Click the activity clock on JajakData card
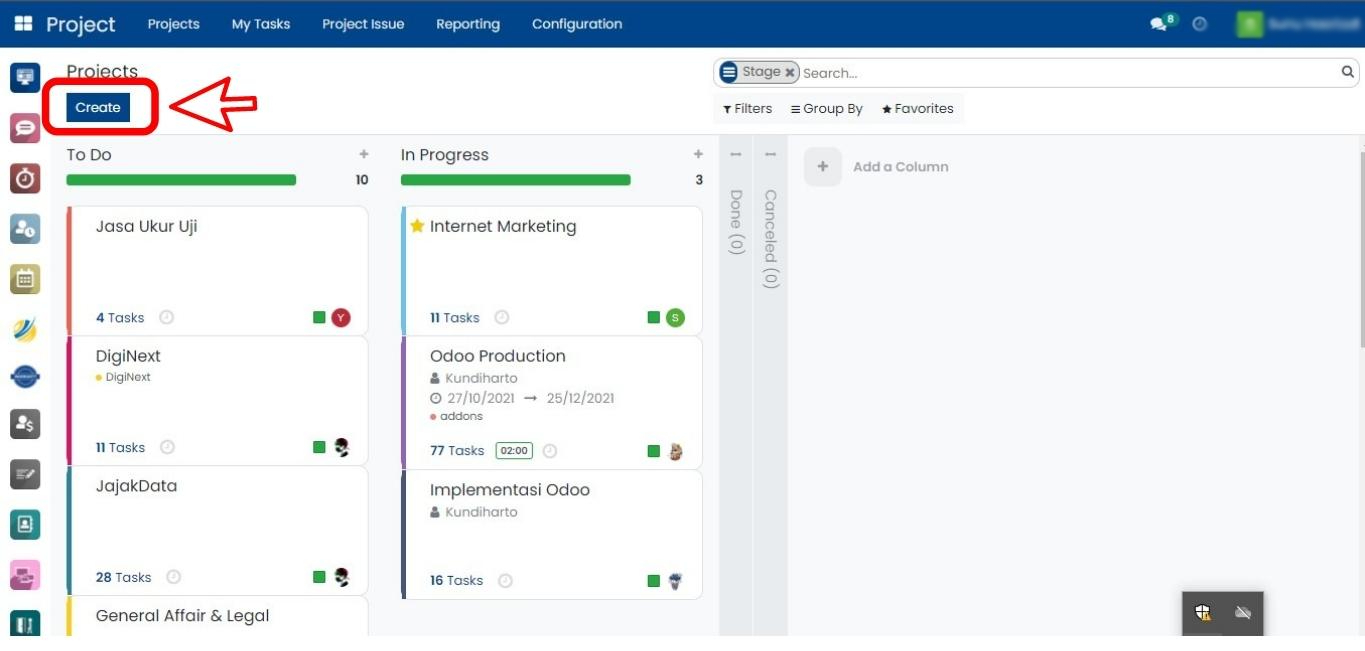Viewport: 1365px width, 651px height. [173, 577]
